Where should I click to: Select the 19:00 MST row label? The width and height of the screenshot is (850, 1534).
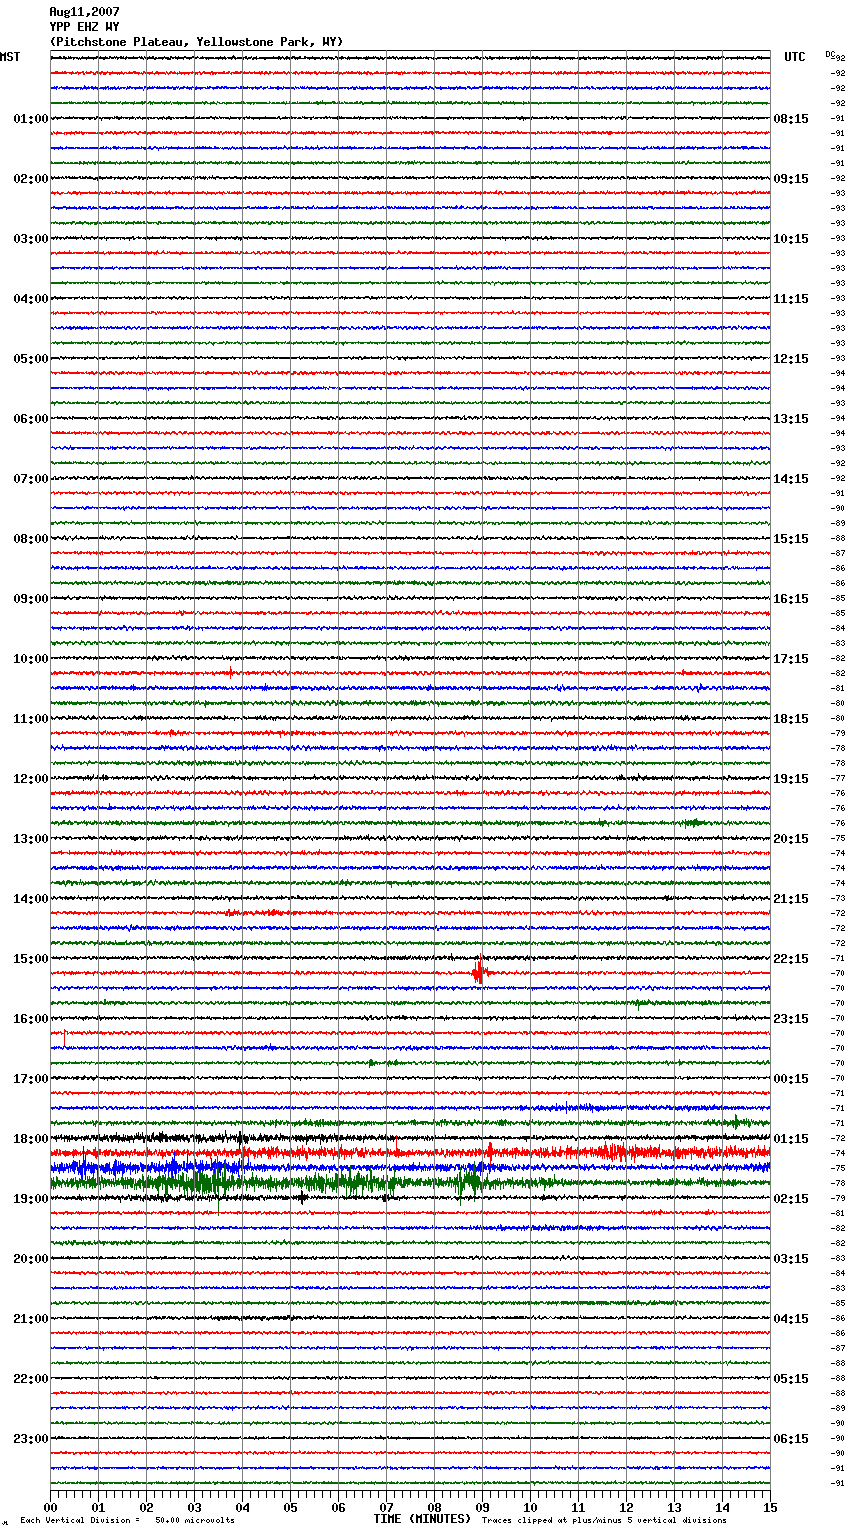pos(31,1199)
